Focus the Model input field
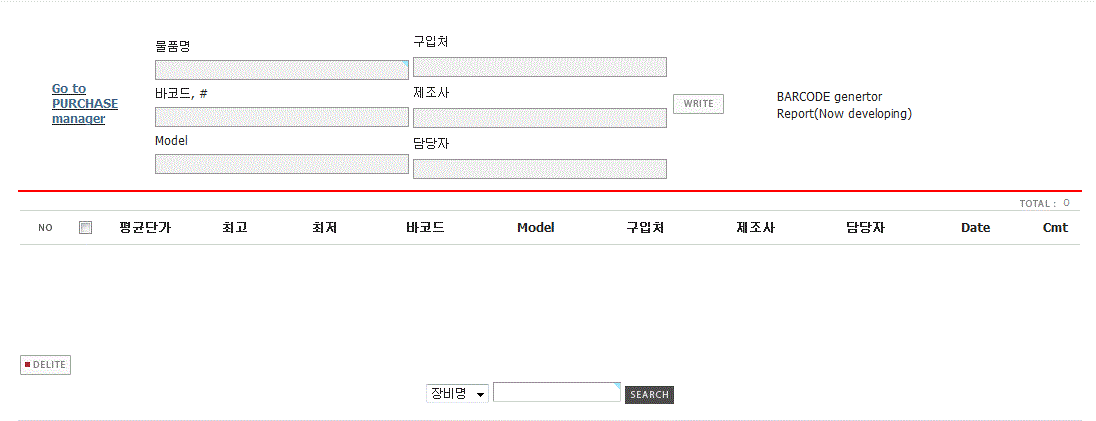Screen dimensions: 1096x421 (282, 164)
